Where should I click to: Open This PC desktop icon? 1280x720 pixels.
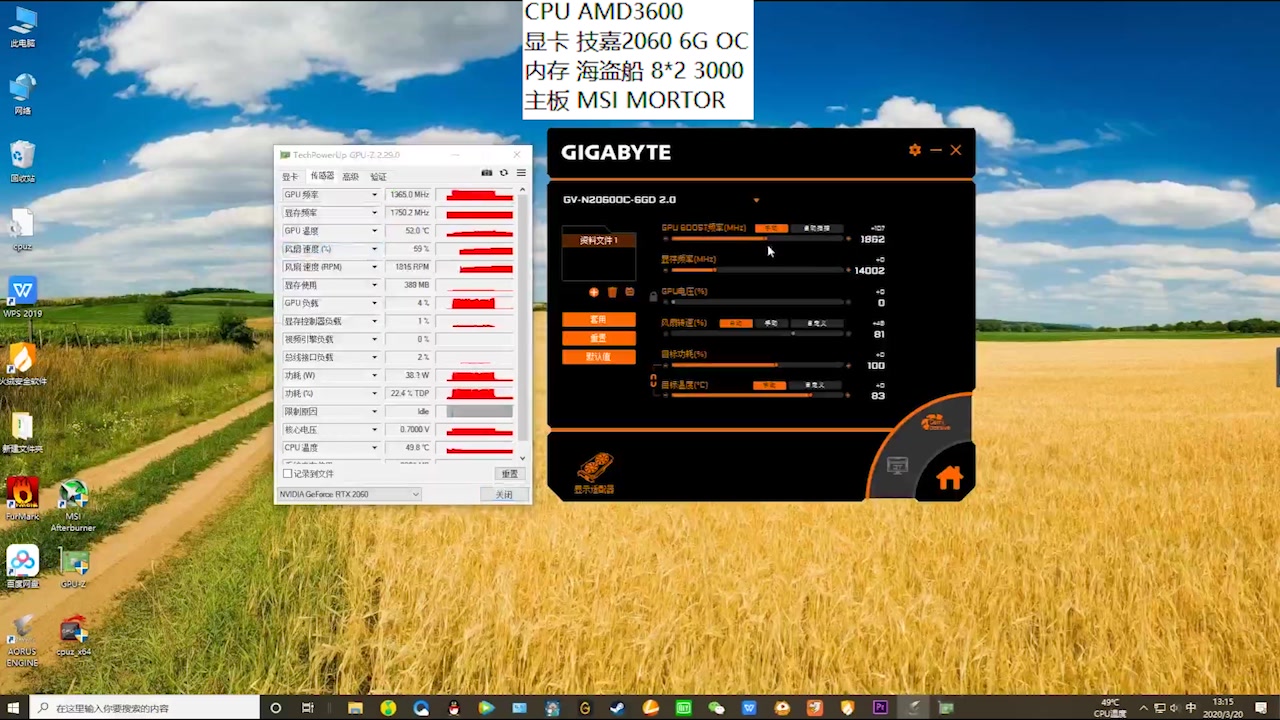pos(22,27)
